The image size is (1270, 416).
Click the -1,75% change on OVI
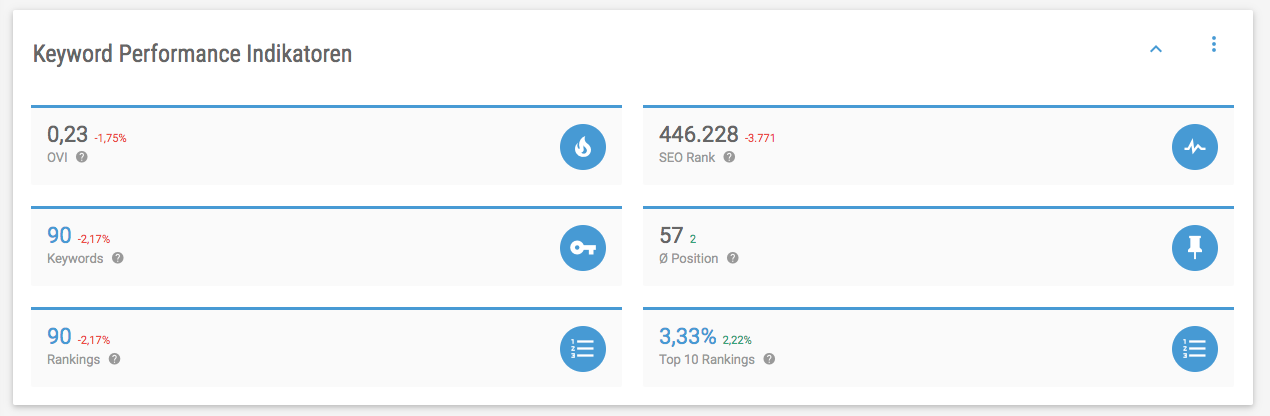pyautogui.click(x=110, y=138)
